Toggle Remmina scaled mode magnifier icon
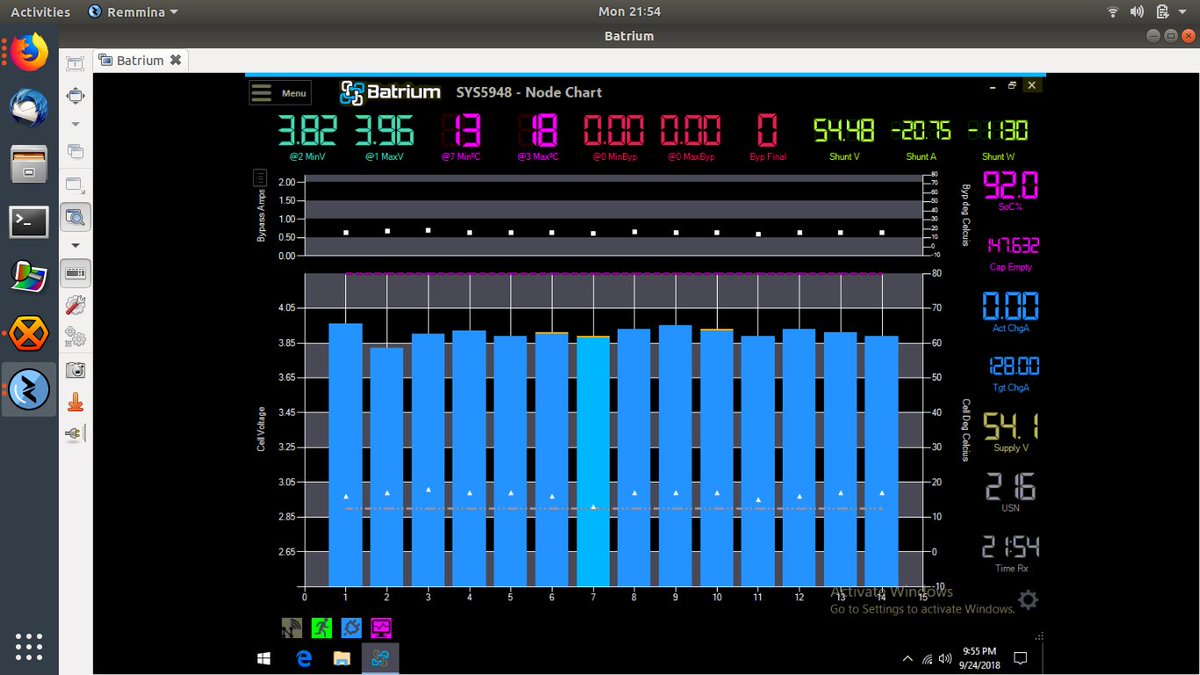 [x=75, y=215]
